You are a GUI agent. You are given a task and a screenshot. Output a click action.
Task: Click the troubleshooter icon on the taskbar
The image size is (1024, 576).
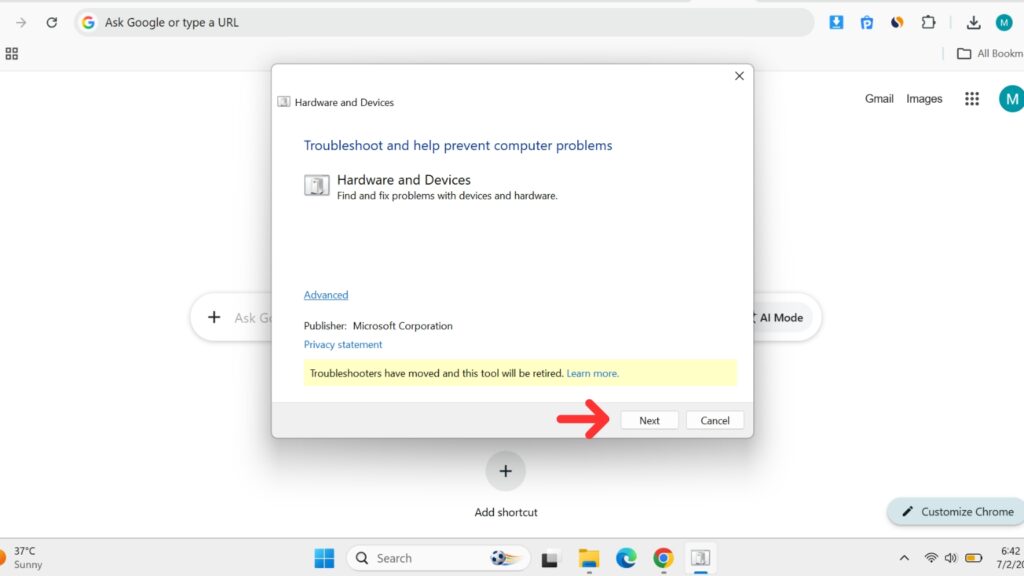(700, 558)
